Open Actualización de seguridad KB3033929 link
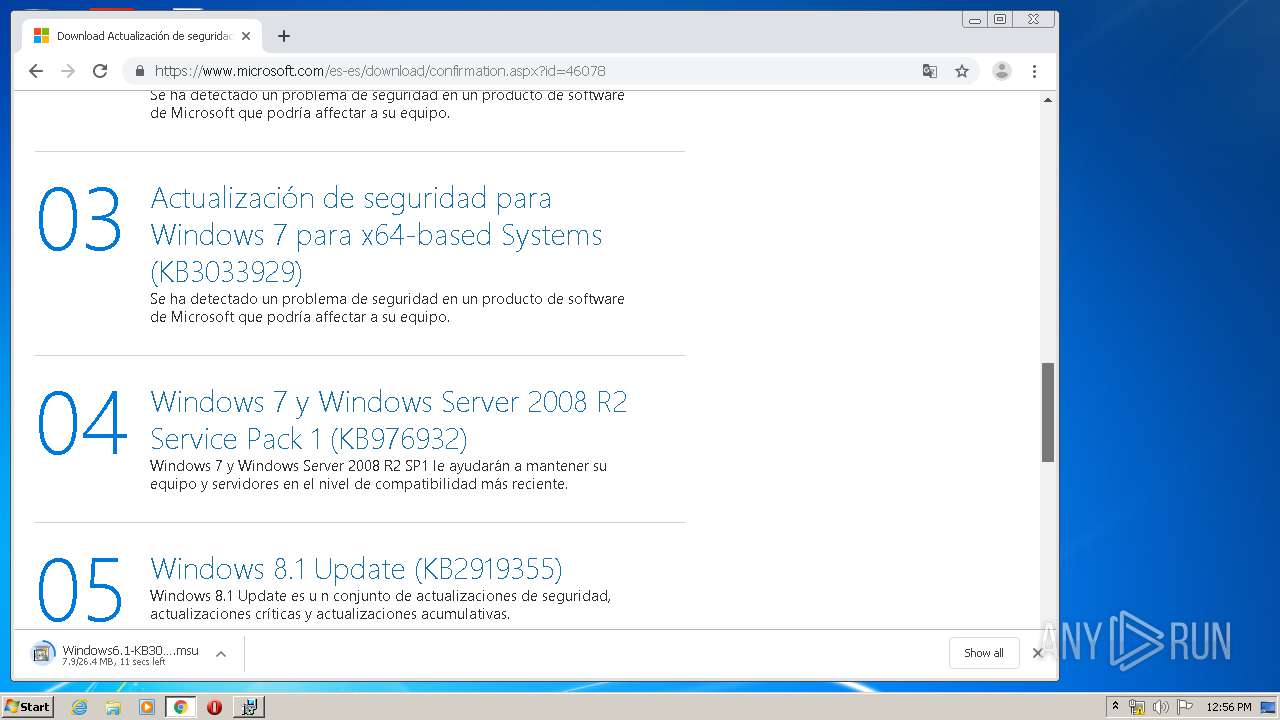1280x720 pixels. click(x=377, y=235)
